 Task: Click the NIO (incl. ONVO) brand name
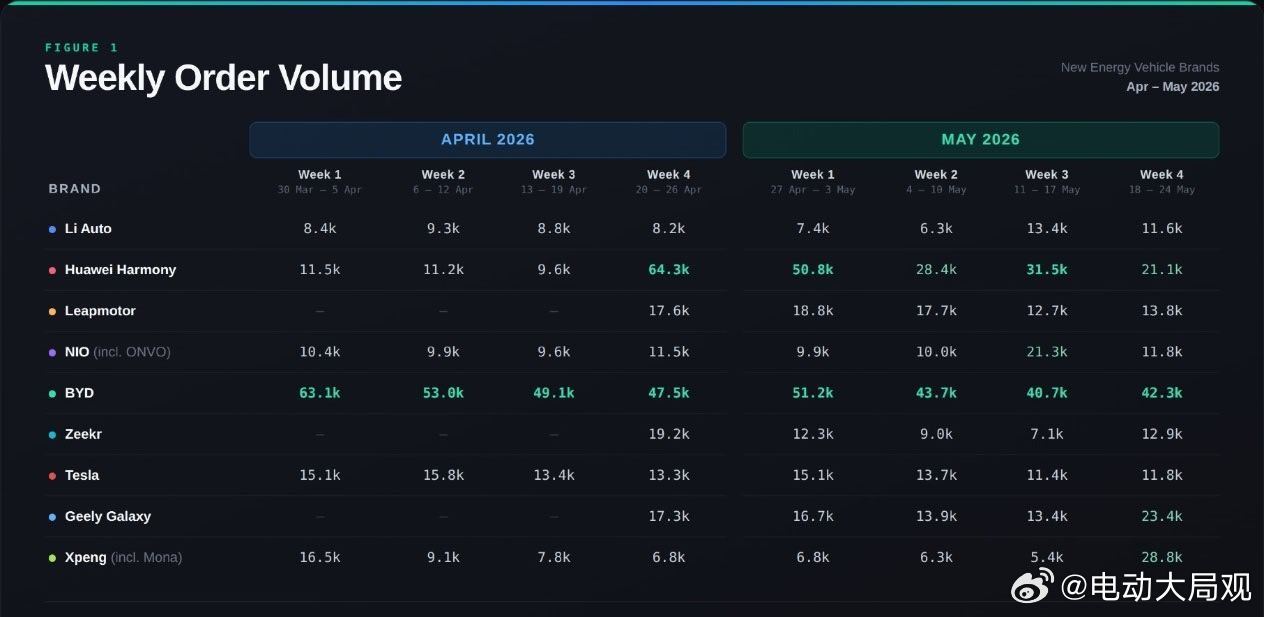(118, 352)
